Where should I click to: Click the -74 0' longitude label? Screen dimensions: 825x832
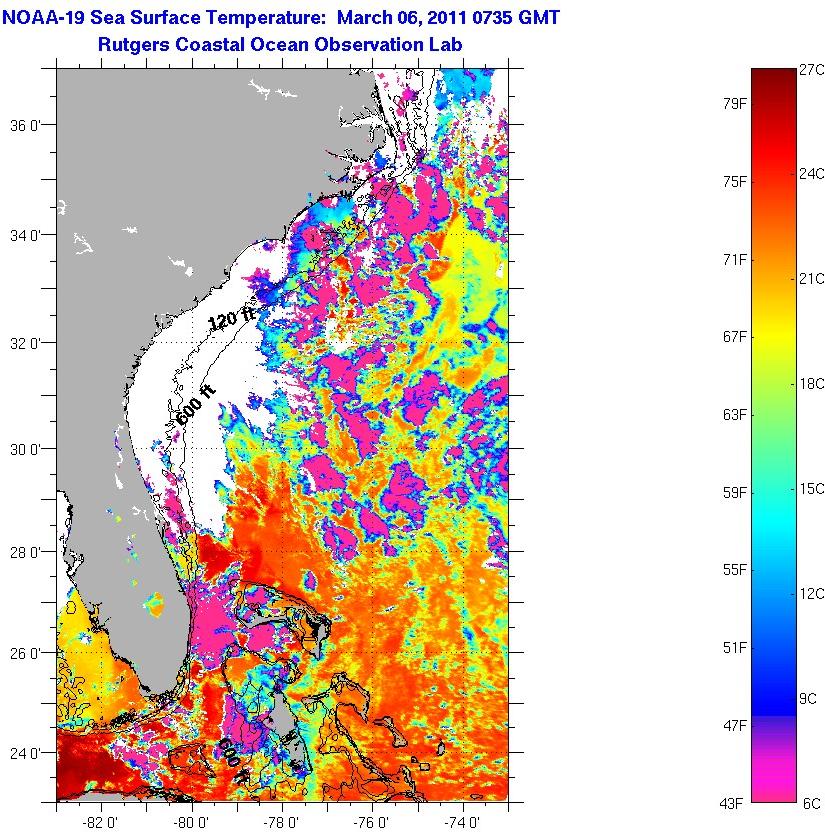(463, 822)
